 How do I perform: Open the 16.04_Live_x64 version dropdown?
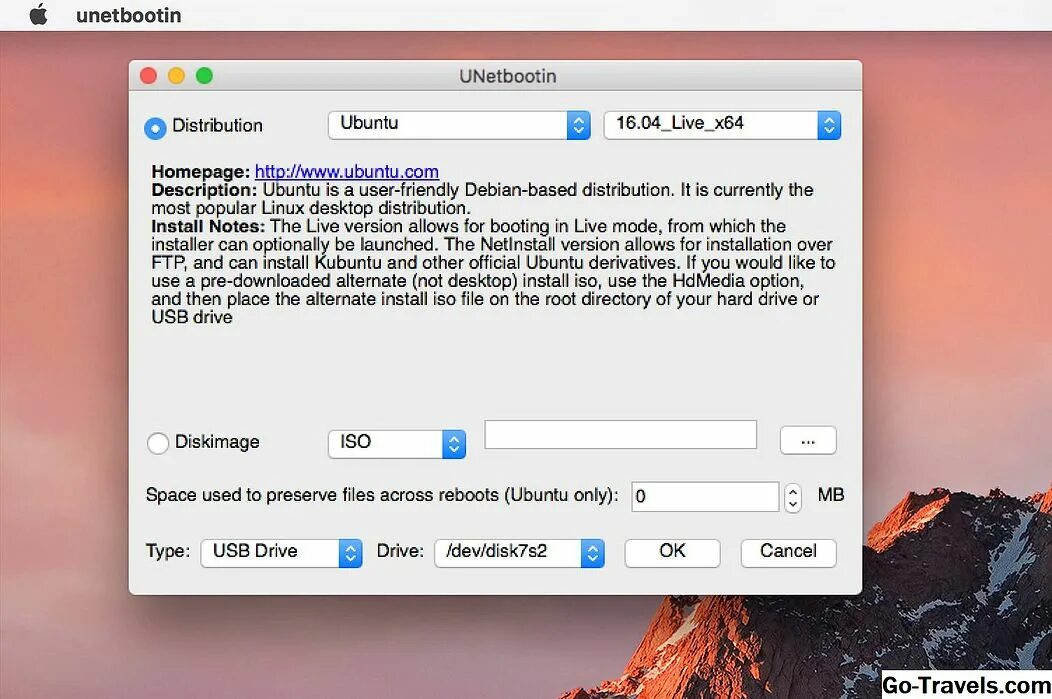click(722, 125)
